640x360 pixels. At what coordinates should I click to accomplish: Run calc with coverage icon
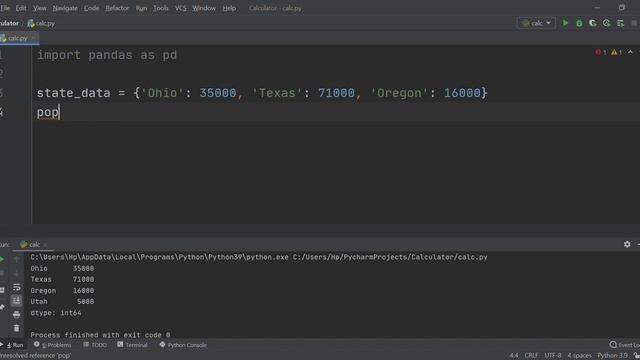[593, 23]
